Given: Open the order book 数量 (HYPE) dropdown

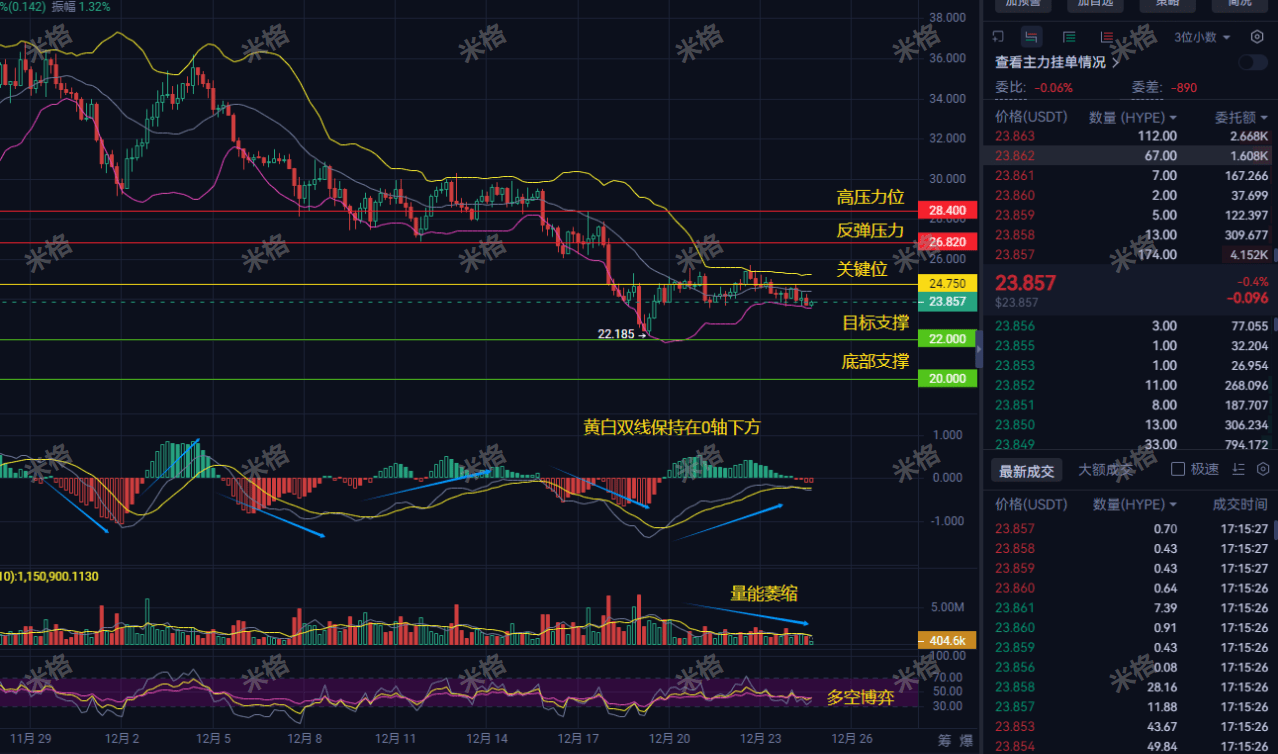Looking at the screenshot, I should [1133, 117].
